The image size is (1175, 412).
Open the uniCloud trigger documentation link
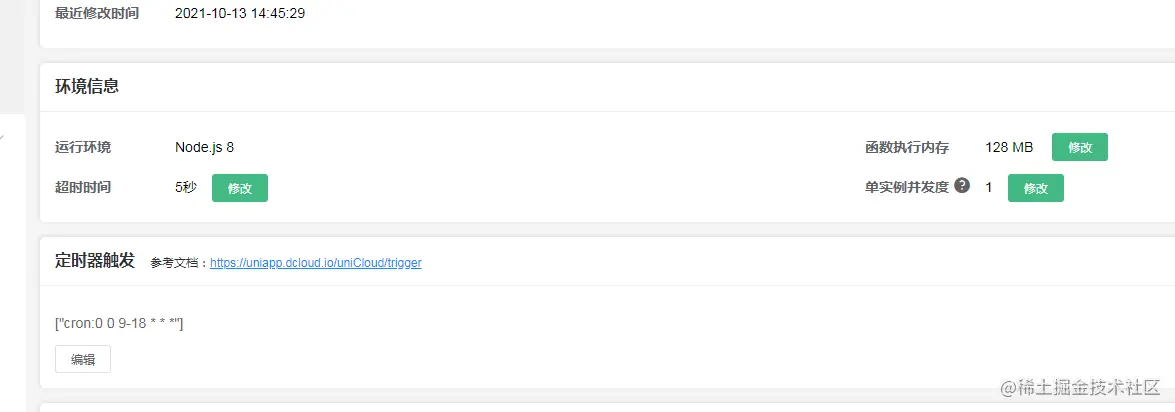tap(315, 263)
